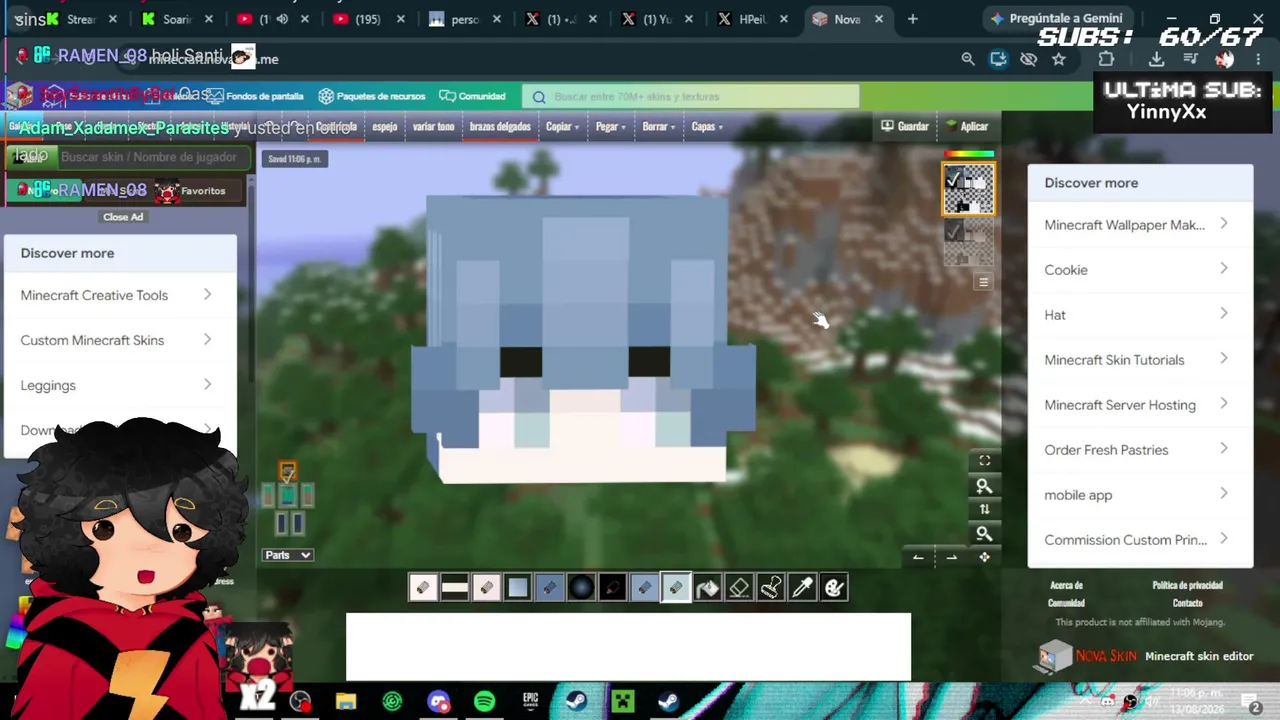Image resolution: width=1280 pixels, height=720 pixels.
Task: Click the espejo mirror option
Action: (x=385, y=127)
